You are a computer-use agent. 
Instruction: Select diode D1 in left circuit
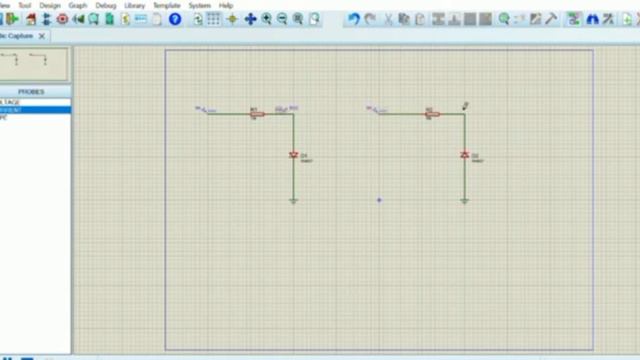(293, 155)
